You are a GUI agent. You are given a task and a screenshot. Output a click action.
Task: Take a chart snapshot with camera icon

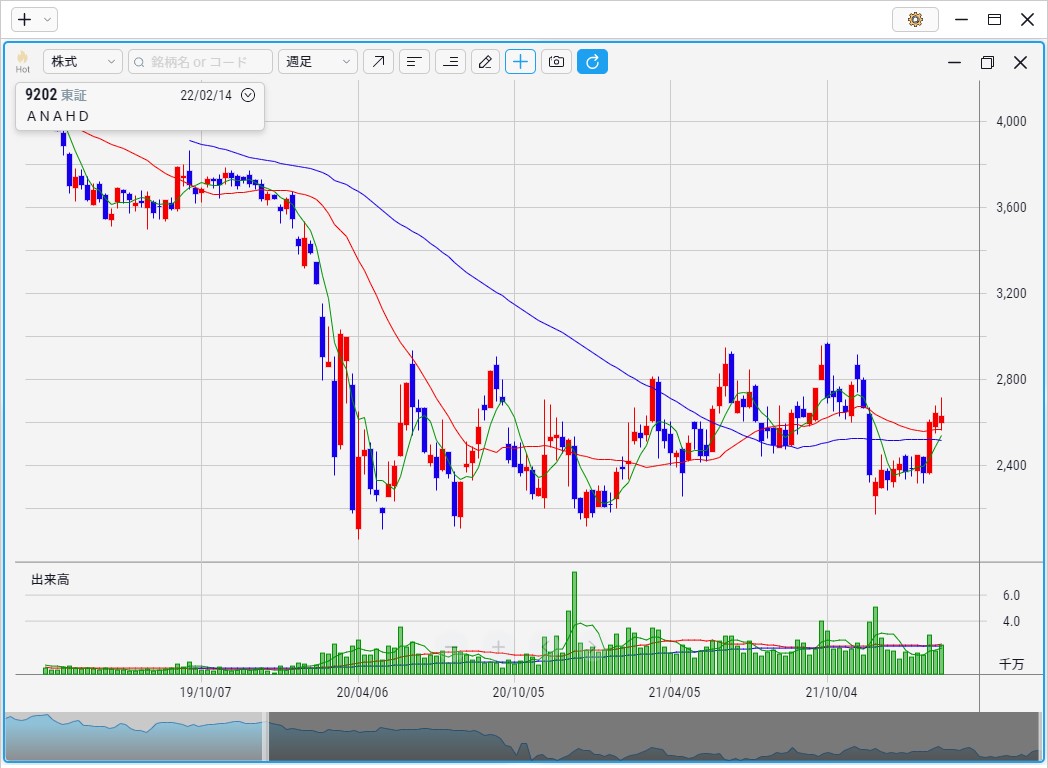[556, 62]
